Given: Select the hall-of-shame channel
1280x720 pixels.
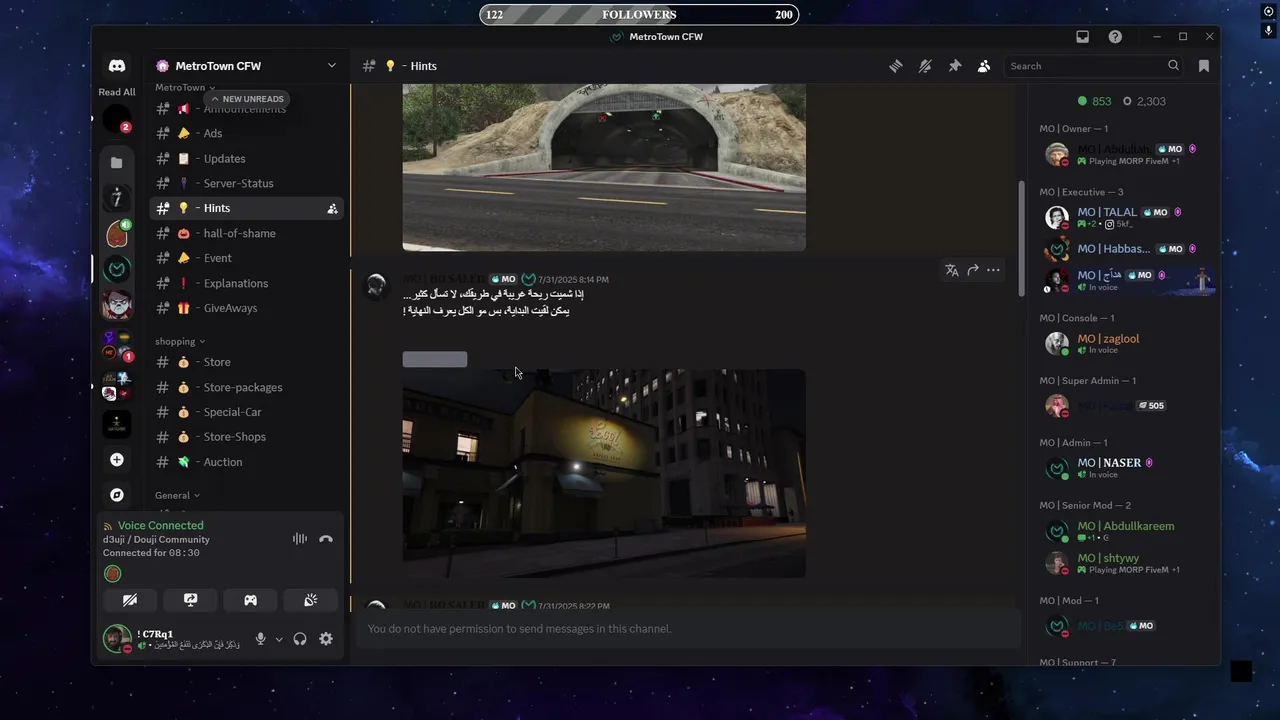Looking at the screenshot, I should (x=246, y=234).
